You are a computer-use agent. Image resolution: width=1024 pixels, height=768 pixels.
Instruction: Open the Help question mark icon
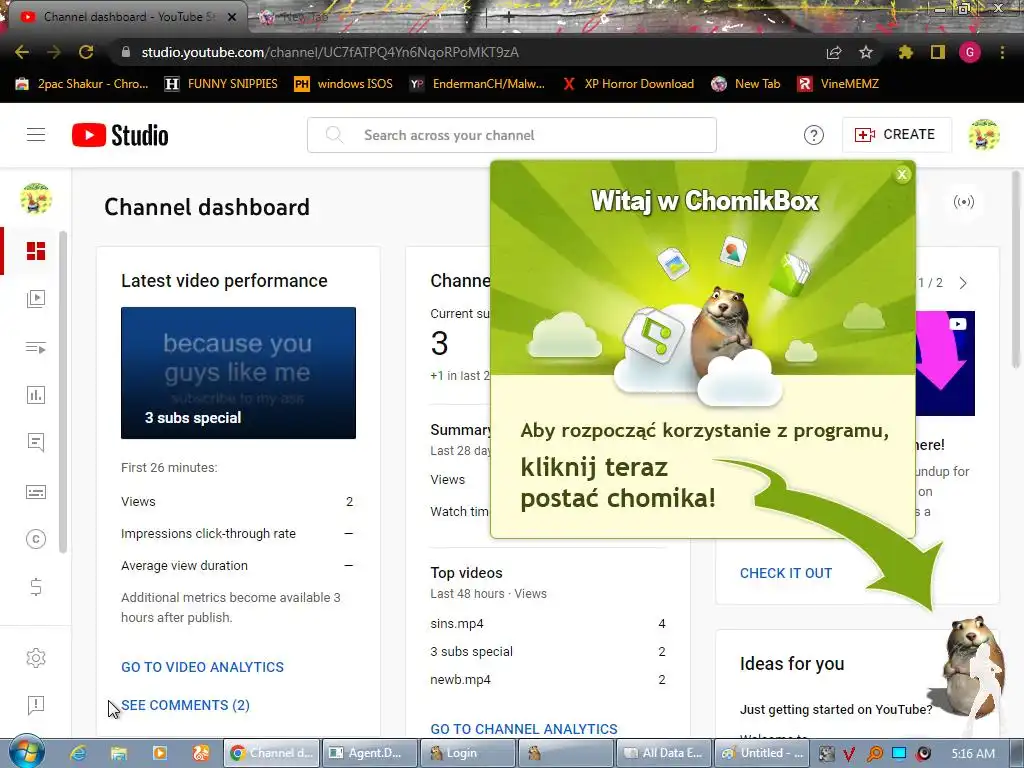point(814,135)
